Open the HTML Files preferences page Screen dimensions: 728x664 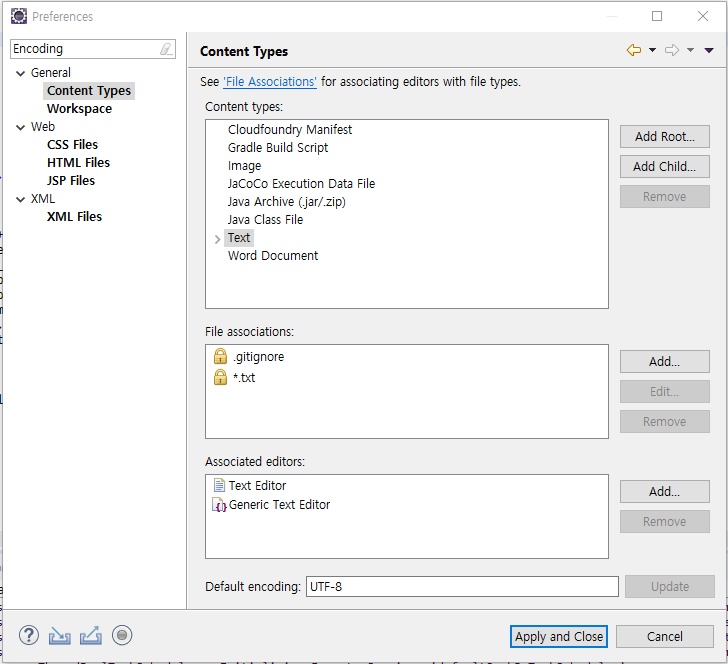tap(78, 163)
